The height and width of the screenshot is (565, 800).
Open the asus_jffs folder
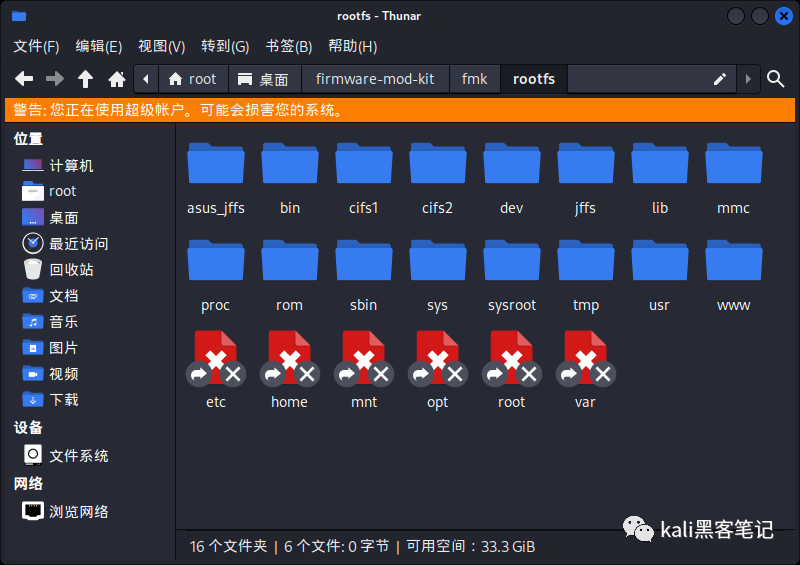click(x=216, y=179)
